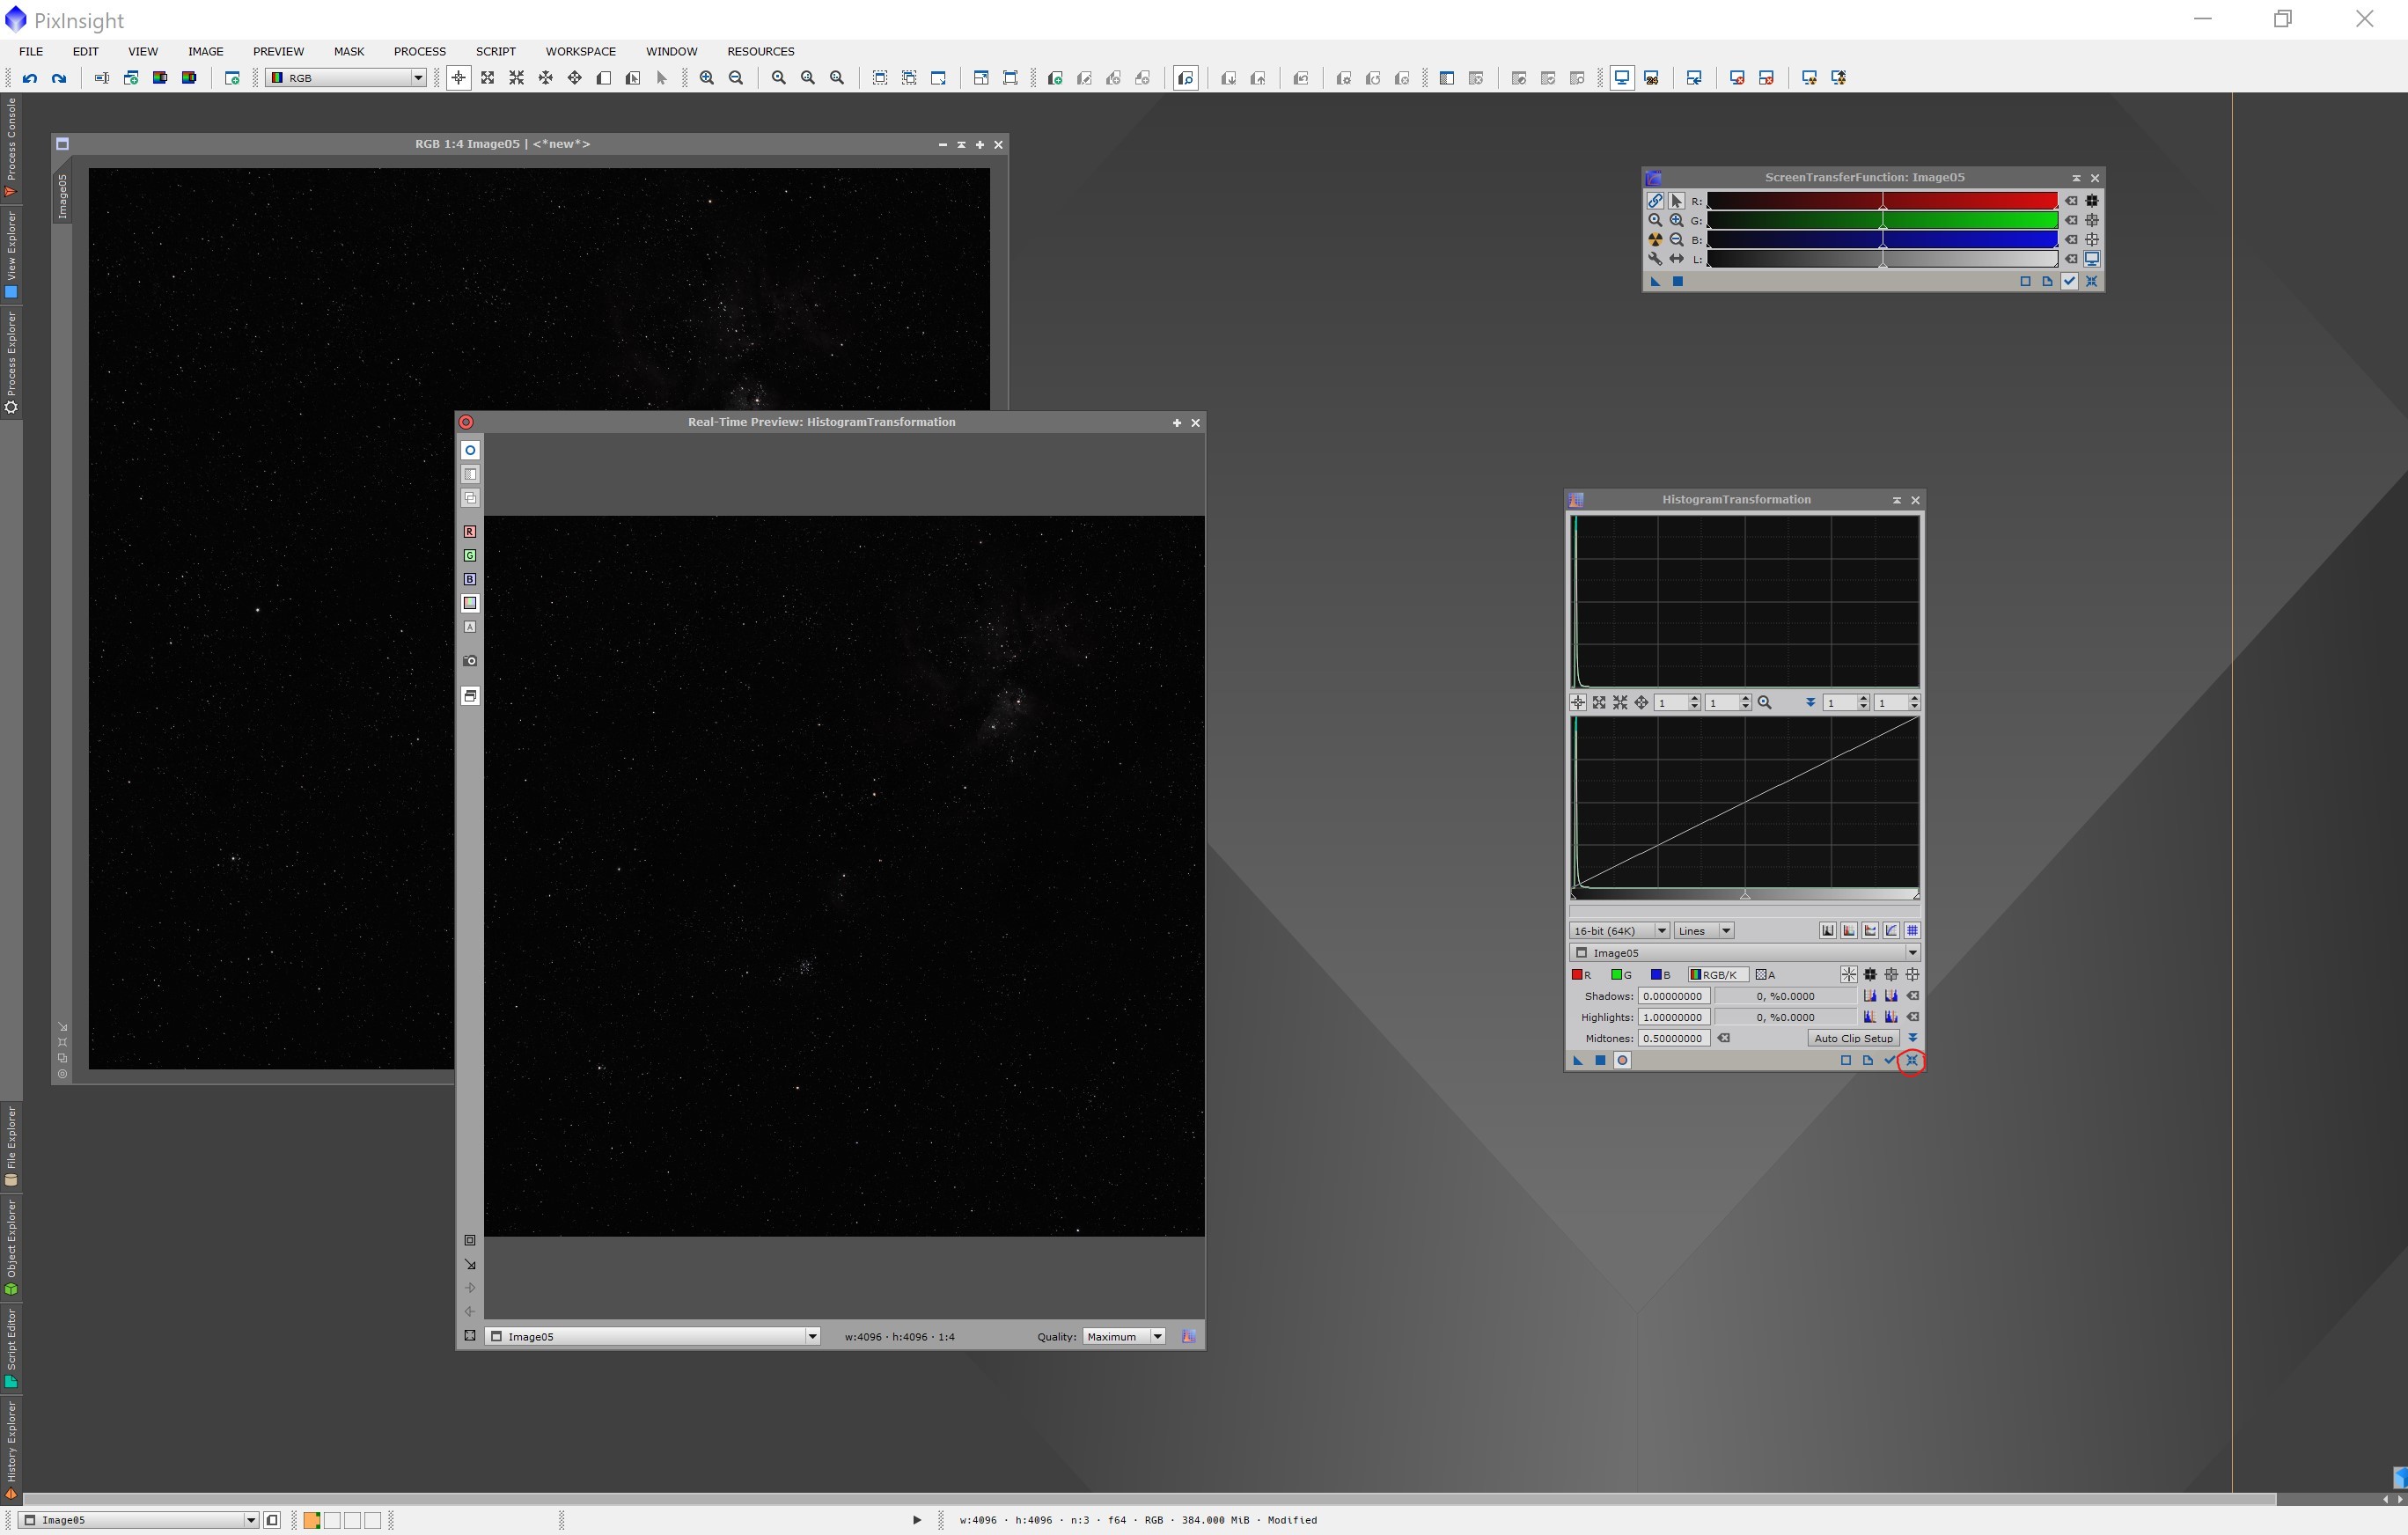Click the Undo arrow in the main toolbar

[30, 78]
